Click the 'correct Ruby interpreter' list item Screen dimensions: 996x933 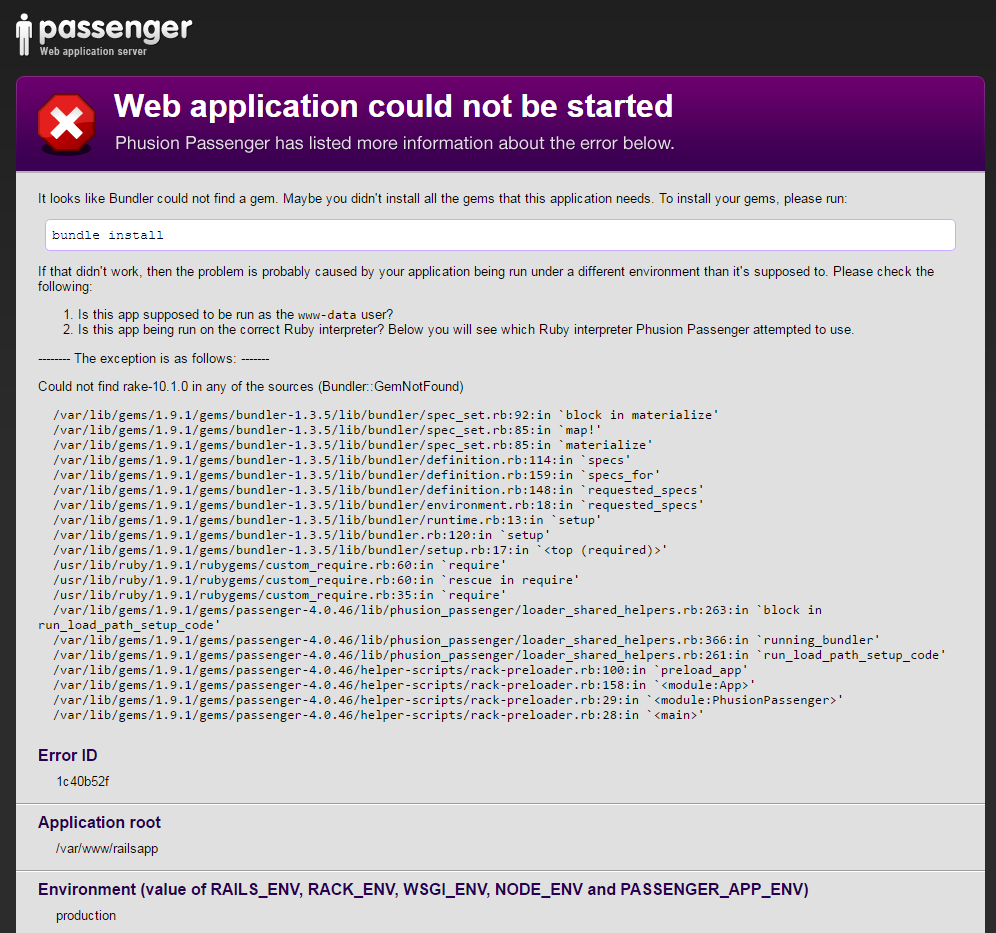point(466,330)
